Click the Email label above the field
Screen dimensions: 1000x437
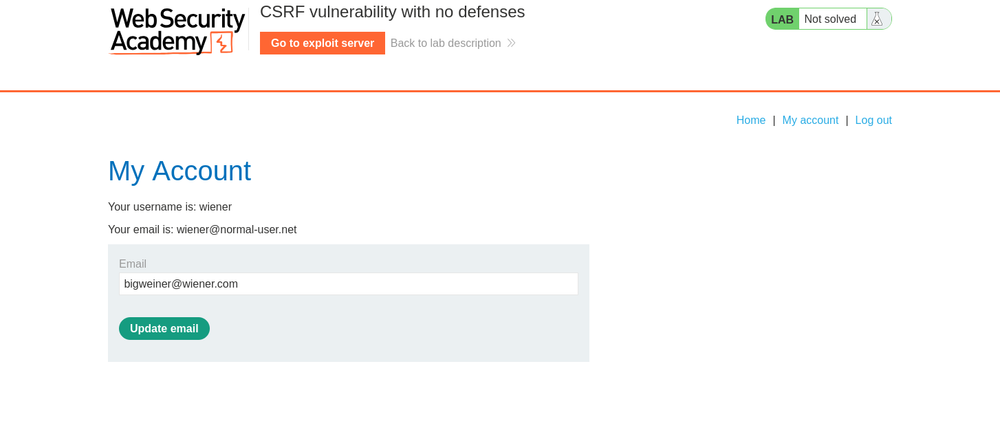pyautogui.click(x=133, y=264)
